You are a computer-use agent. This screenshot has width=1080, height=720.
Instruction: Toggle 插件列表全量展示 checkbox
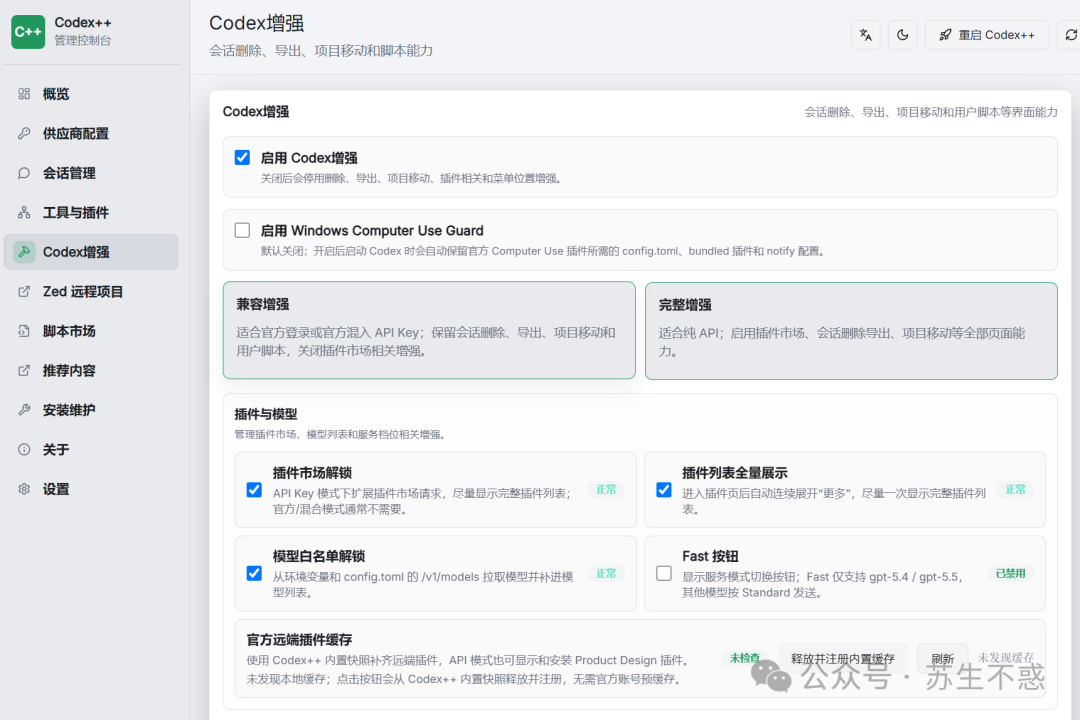pos(664,490)
